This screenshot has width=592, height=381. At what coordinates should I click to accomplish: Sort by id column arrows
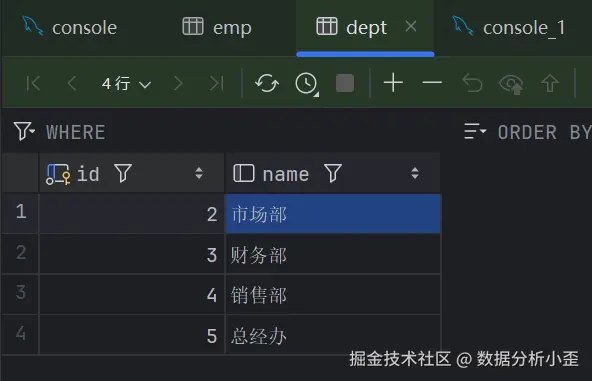pyautogui.click(x=199, y=173)
